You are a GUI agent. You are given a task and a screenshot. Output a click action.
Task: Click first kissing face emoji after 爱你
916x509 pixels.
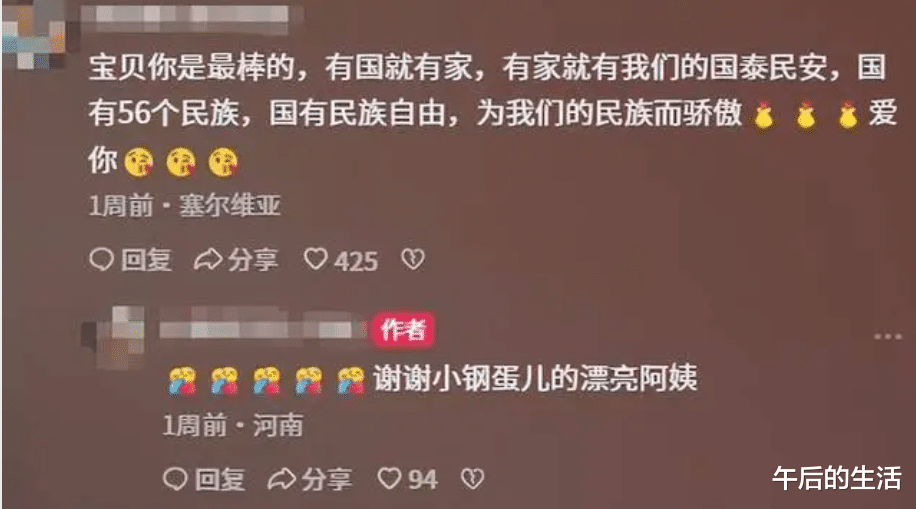click(x=139, y=162)
